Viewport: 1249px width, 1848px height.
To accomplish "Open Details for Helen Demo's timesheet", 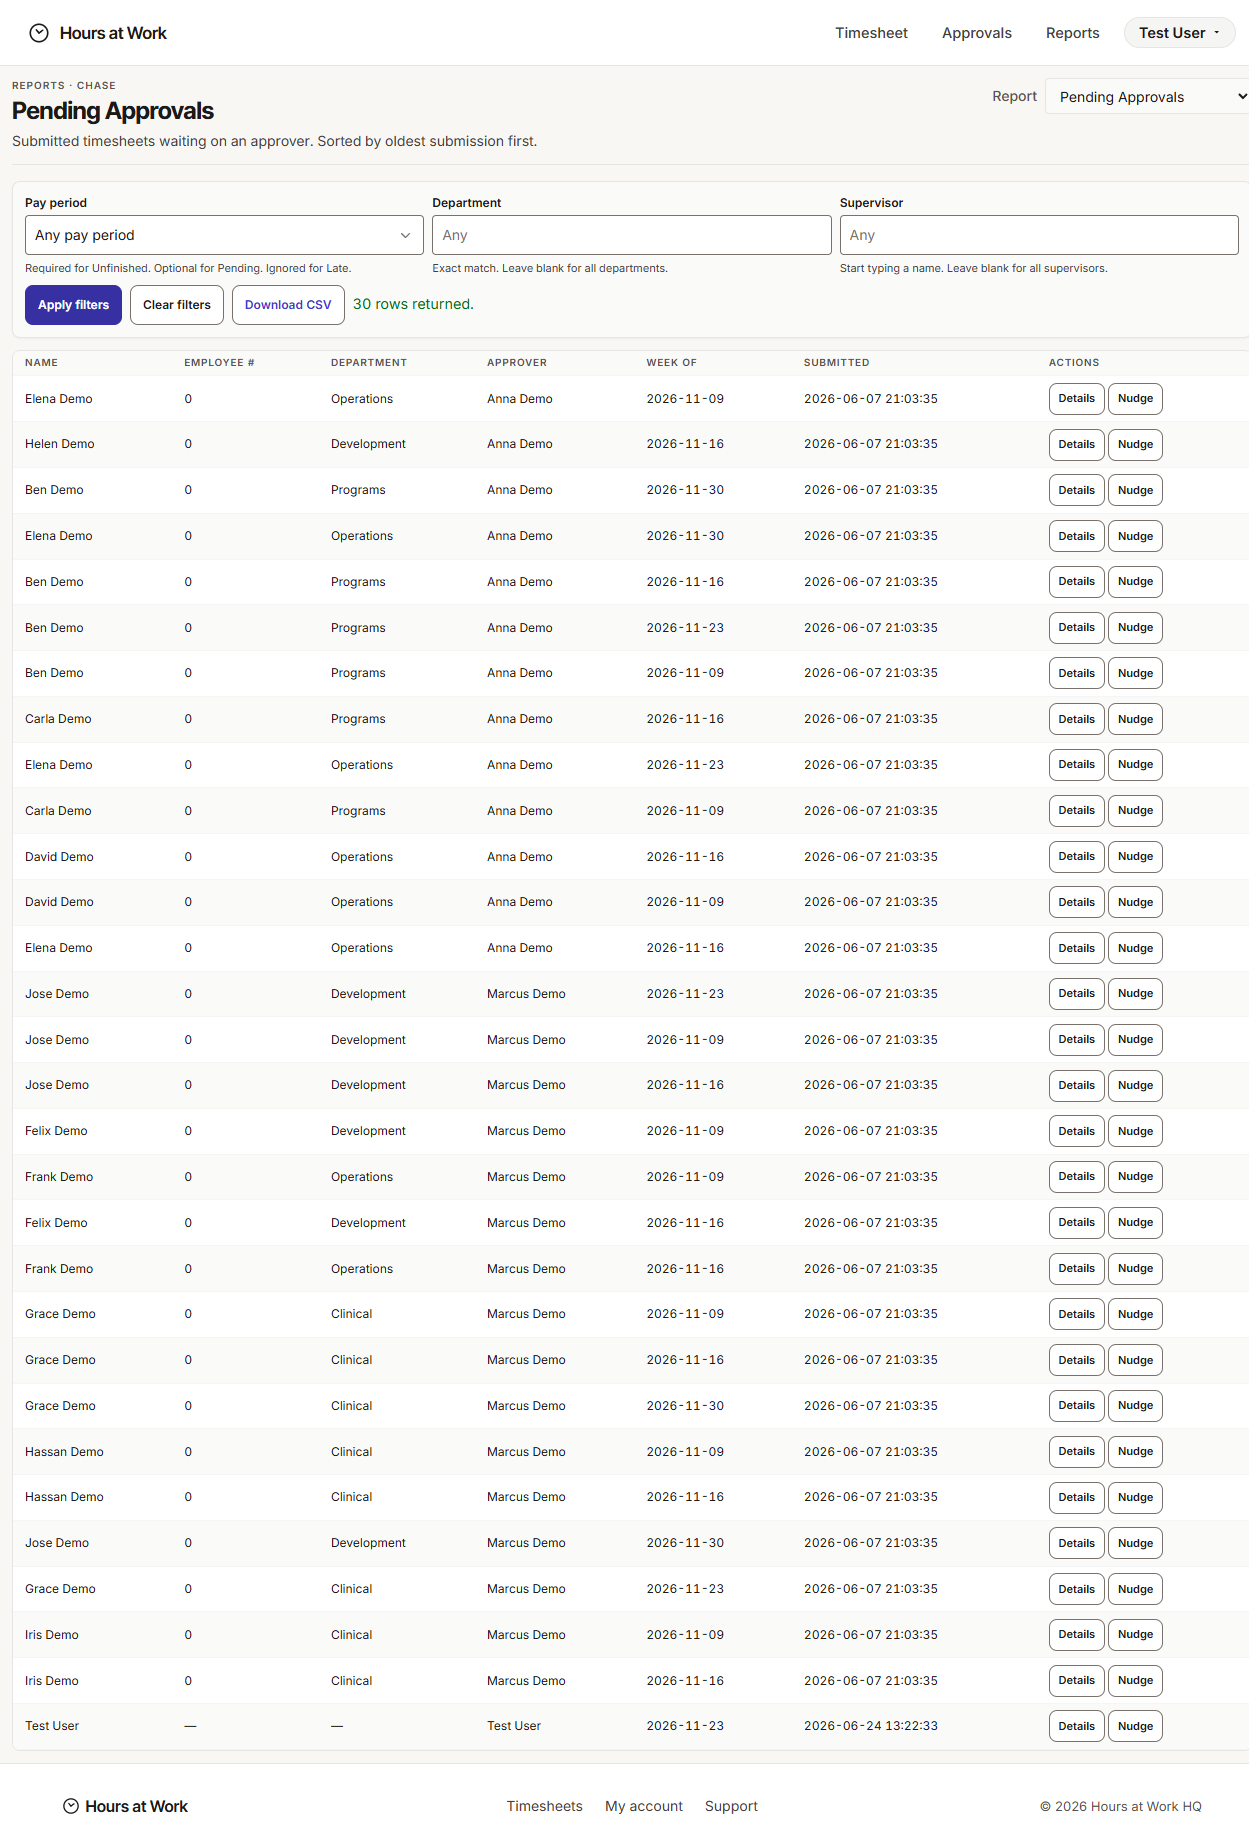I will coord(1076,444).
